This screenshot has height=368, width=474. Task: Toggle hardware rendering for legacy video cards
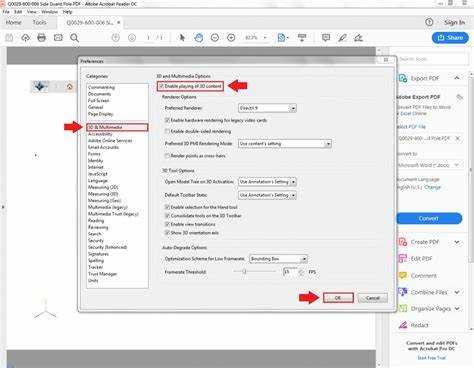click(167, 120)
